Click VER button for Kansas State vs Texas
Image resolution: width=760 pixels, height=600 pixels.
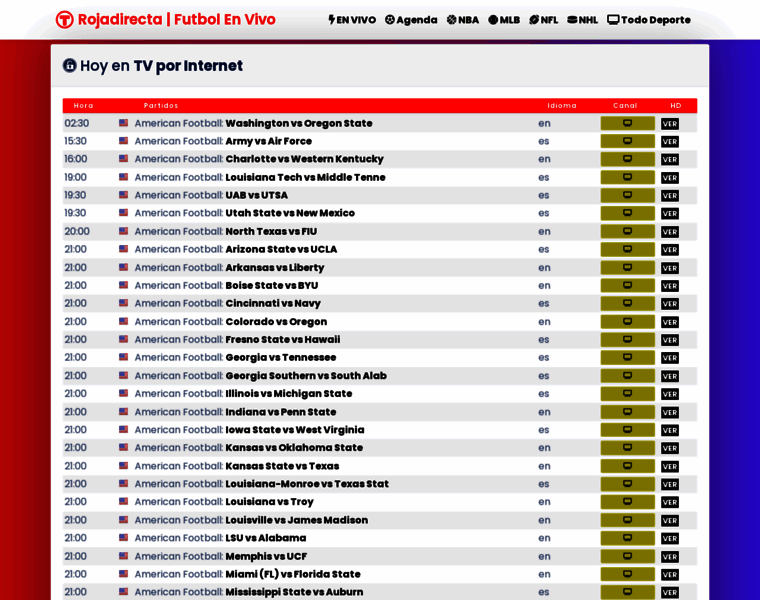click(670, 466)
